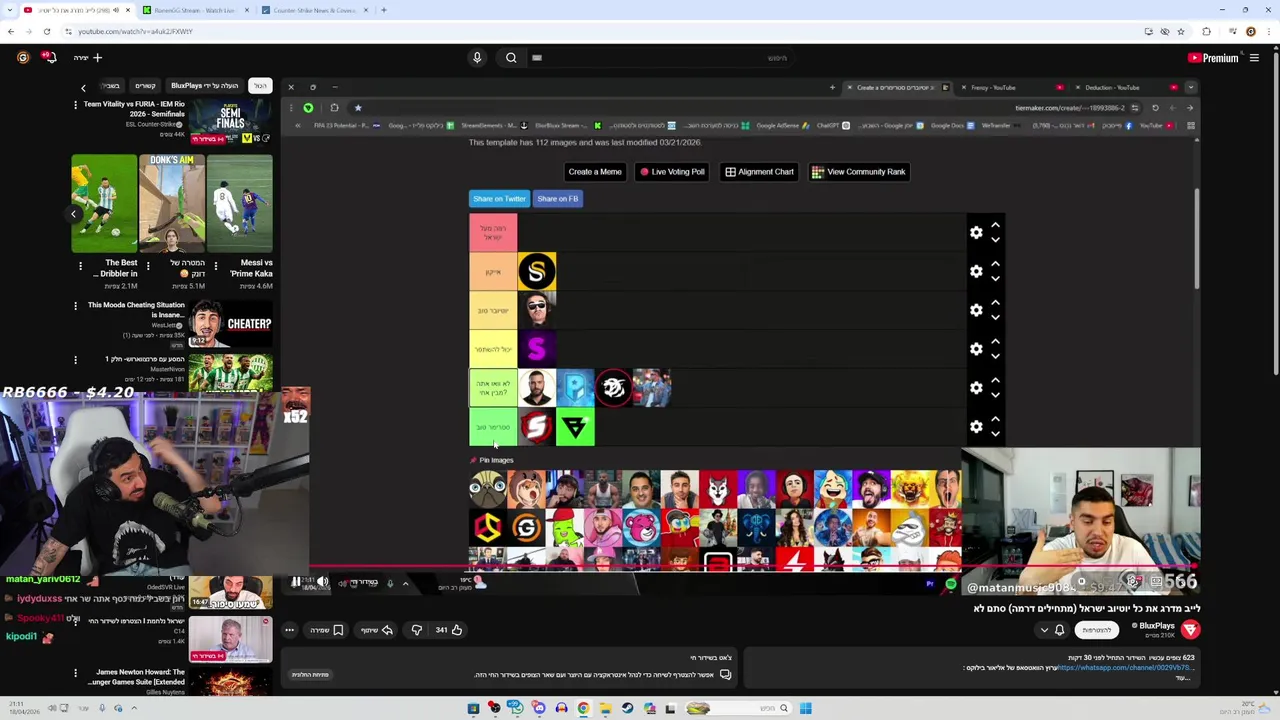
Task: Click 'Share on FB' button
Action: 557,199
